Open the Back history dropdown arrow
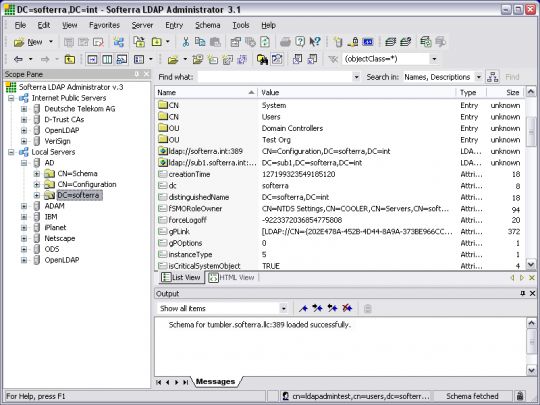540x405 pixels. [31, 60]
